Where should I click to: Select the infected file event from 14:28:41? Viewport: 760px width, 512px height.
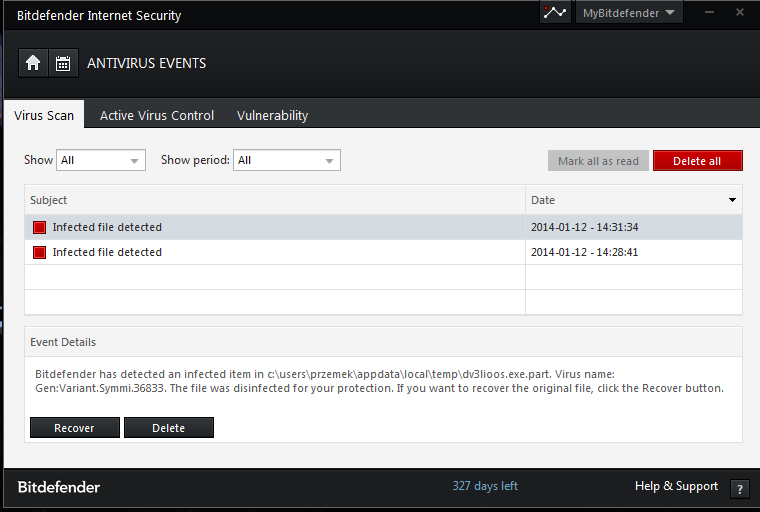[383, 253]
